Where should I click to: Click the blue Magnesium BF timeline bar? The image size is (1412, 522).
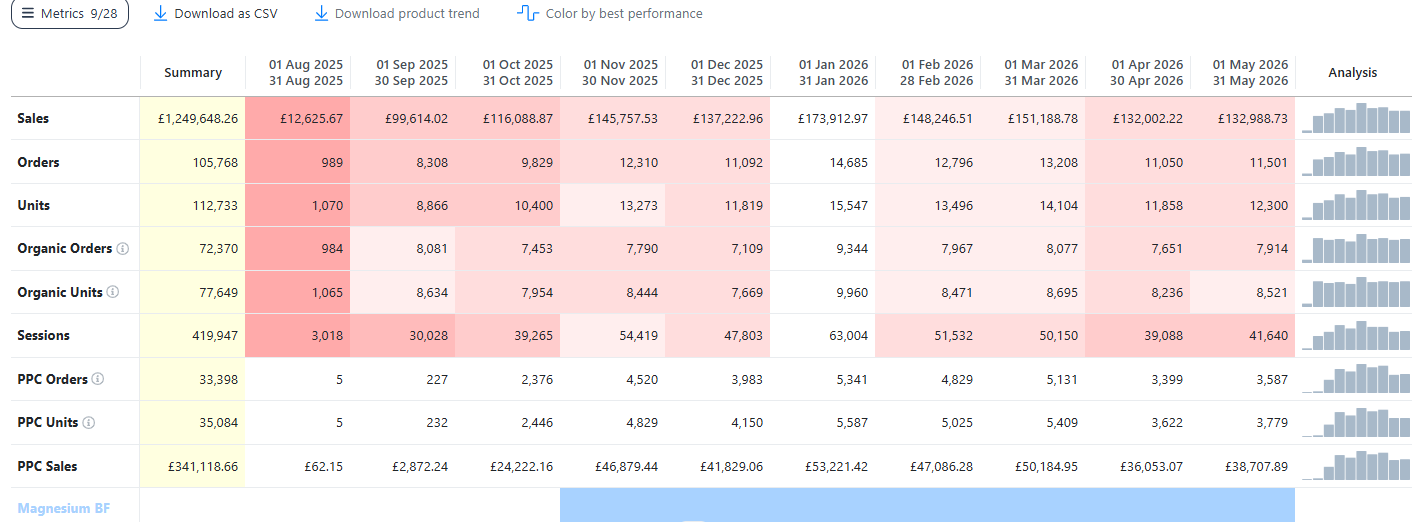click(x=927, y=505)
